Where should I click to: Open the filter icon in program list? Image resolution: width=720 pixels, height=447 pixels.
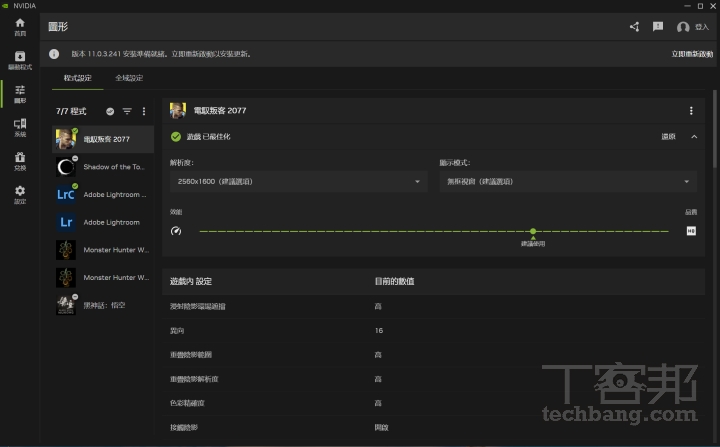[x=127, y=111]
